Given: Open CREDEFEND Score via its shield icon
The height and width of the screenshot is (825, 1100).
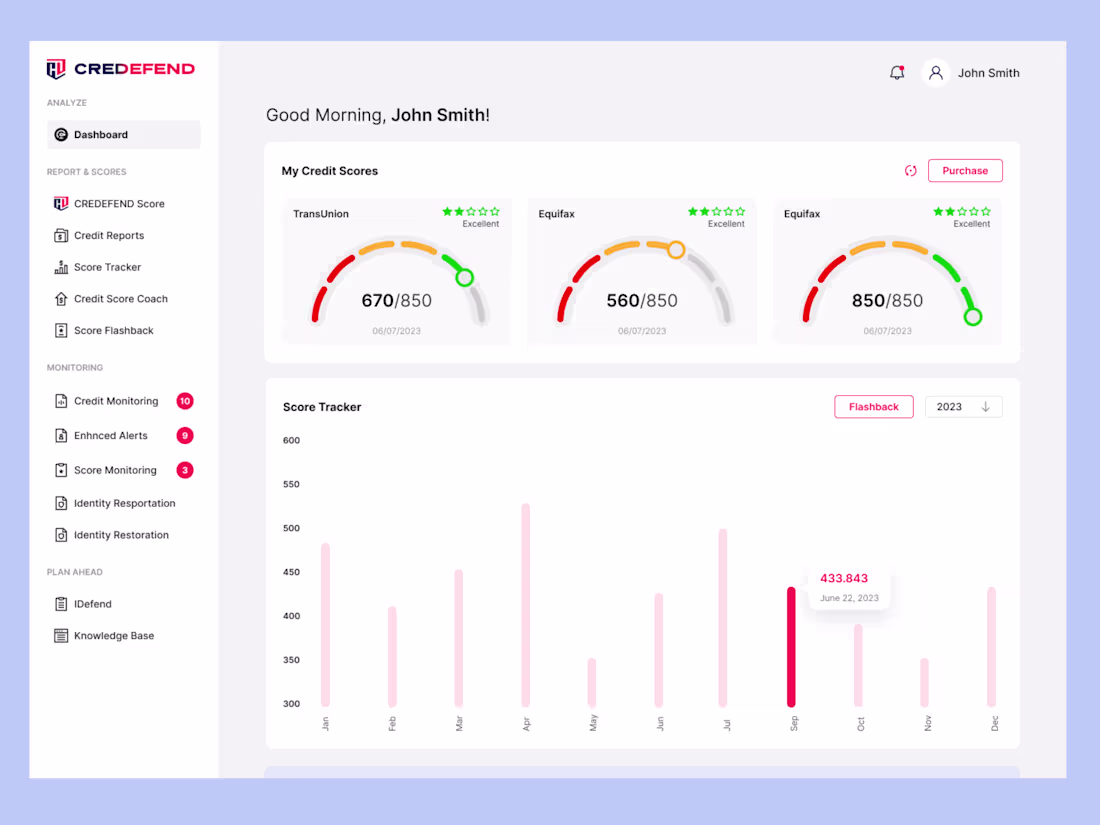Looking at the screenshot, I should 60,203.
